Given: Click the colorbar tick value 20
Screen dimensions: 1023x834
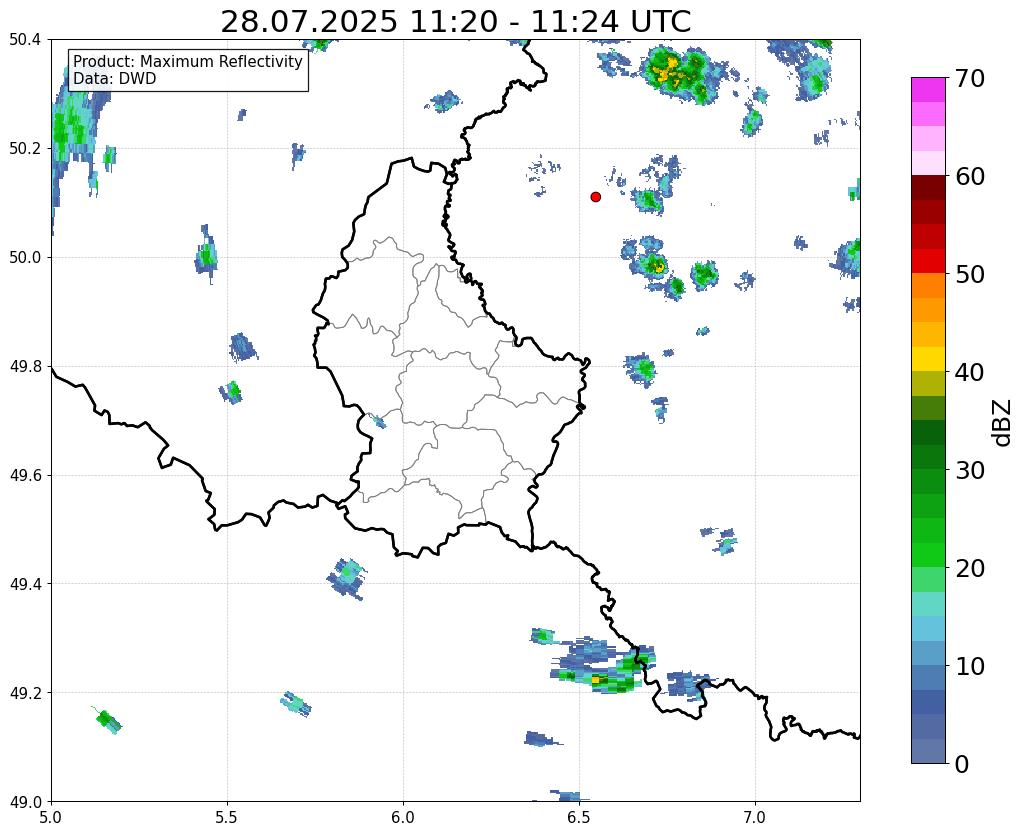Looking at the screenshot, I should 970,568.
